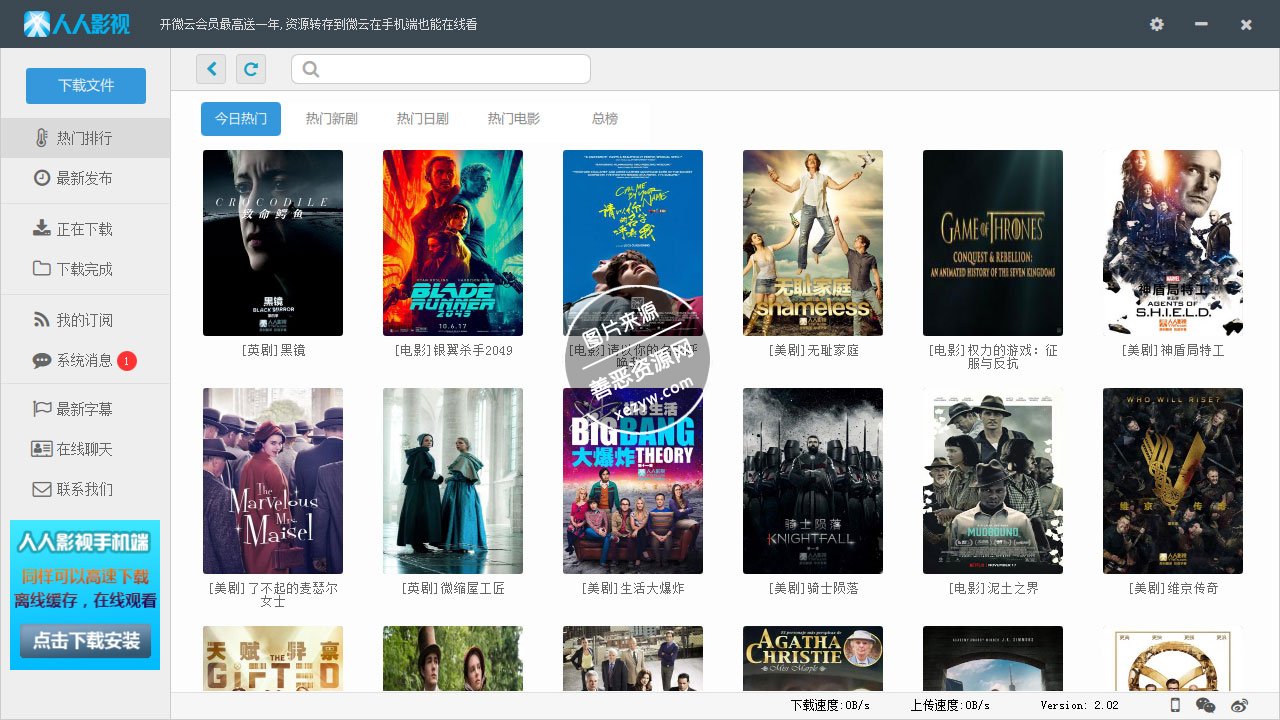Open the Game of Thrones Conquest poster

[x=993, y=243]
